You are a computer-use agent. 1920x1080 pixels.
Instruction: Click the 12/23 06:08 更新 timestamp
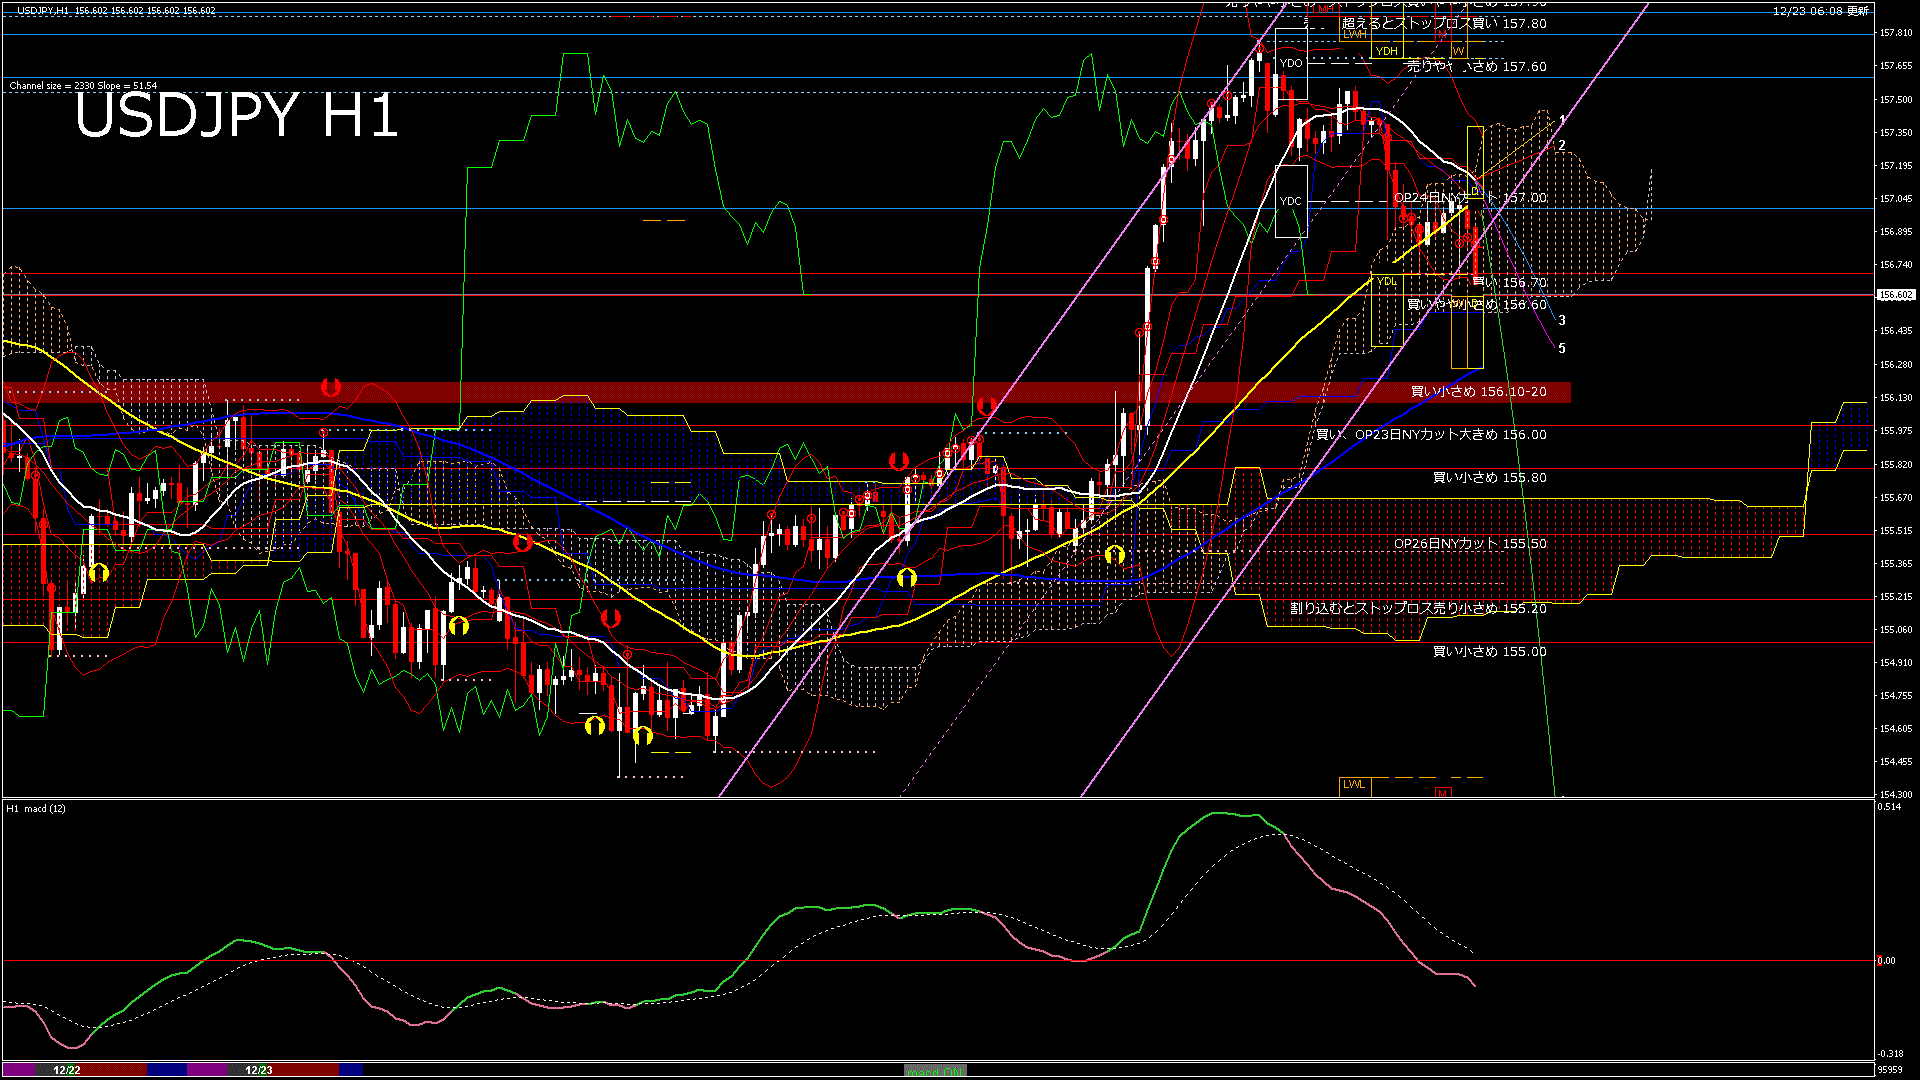[x=1820, y=11]
